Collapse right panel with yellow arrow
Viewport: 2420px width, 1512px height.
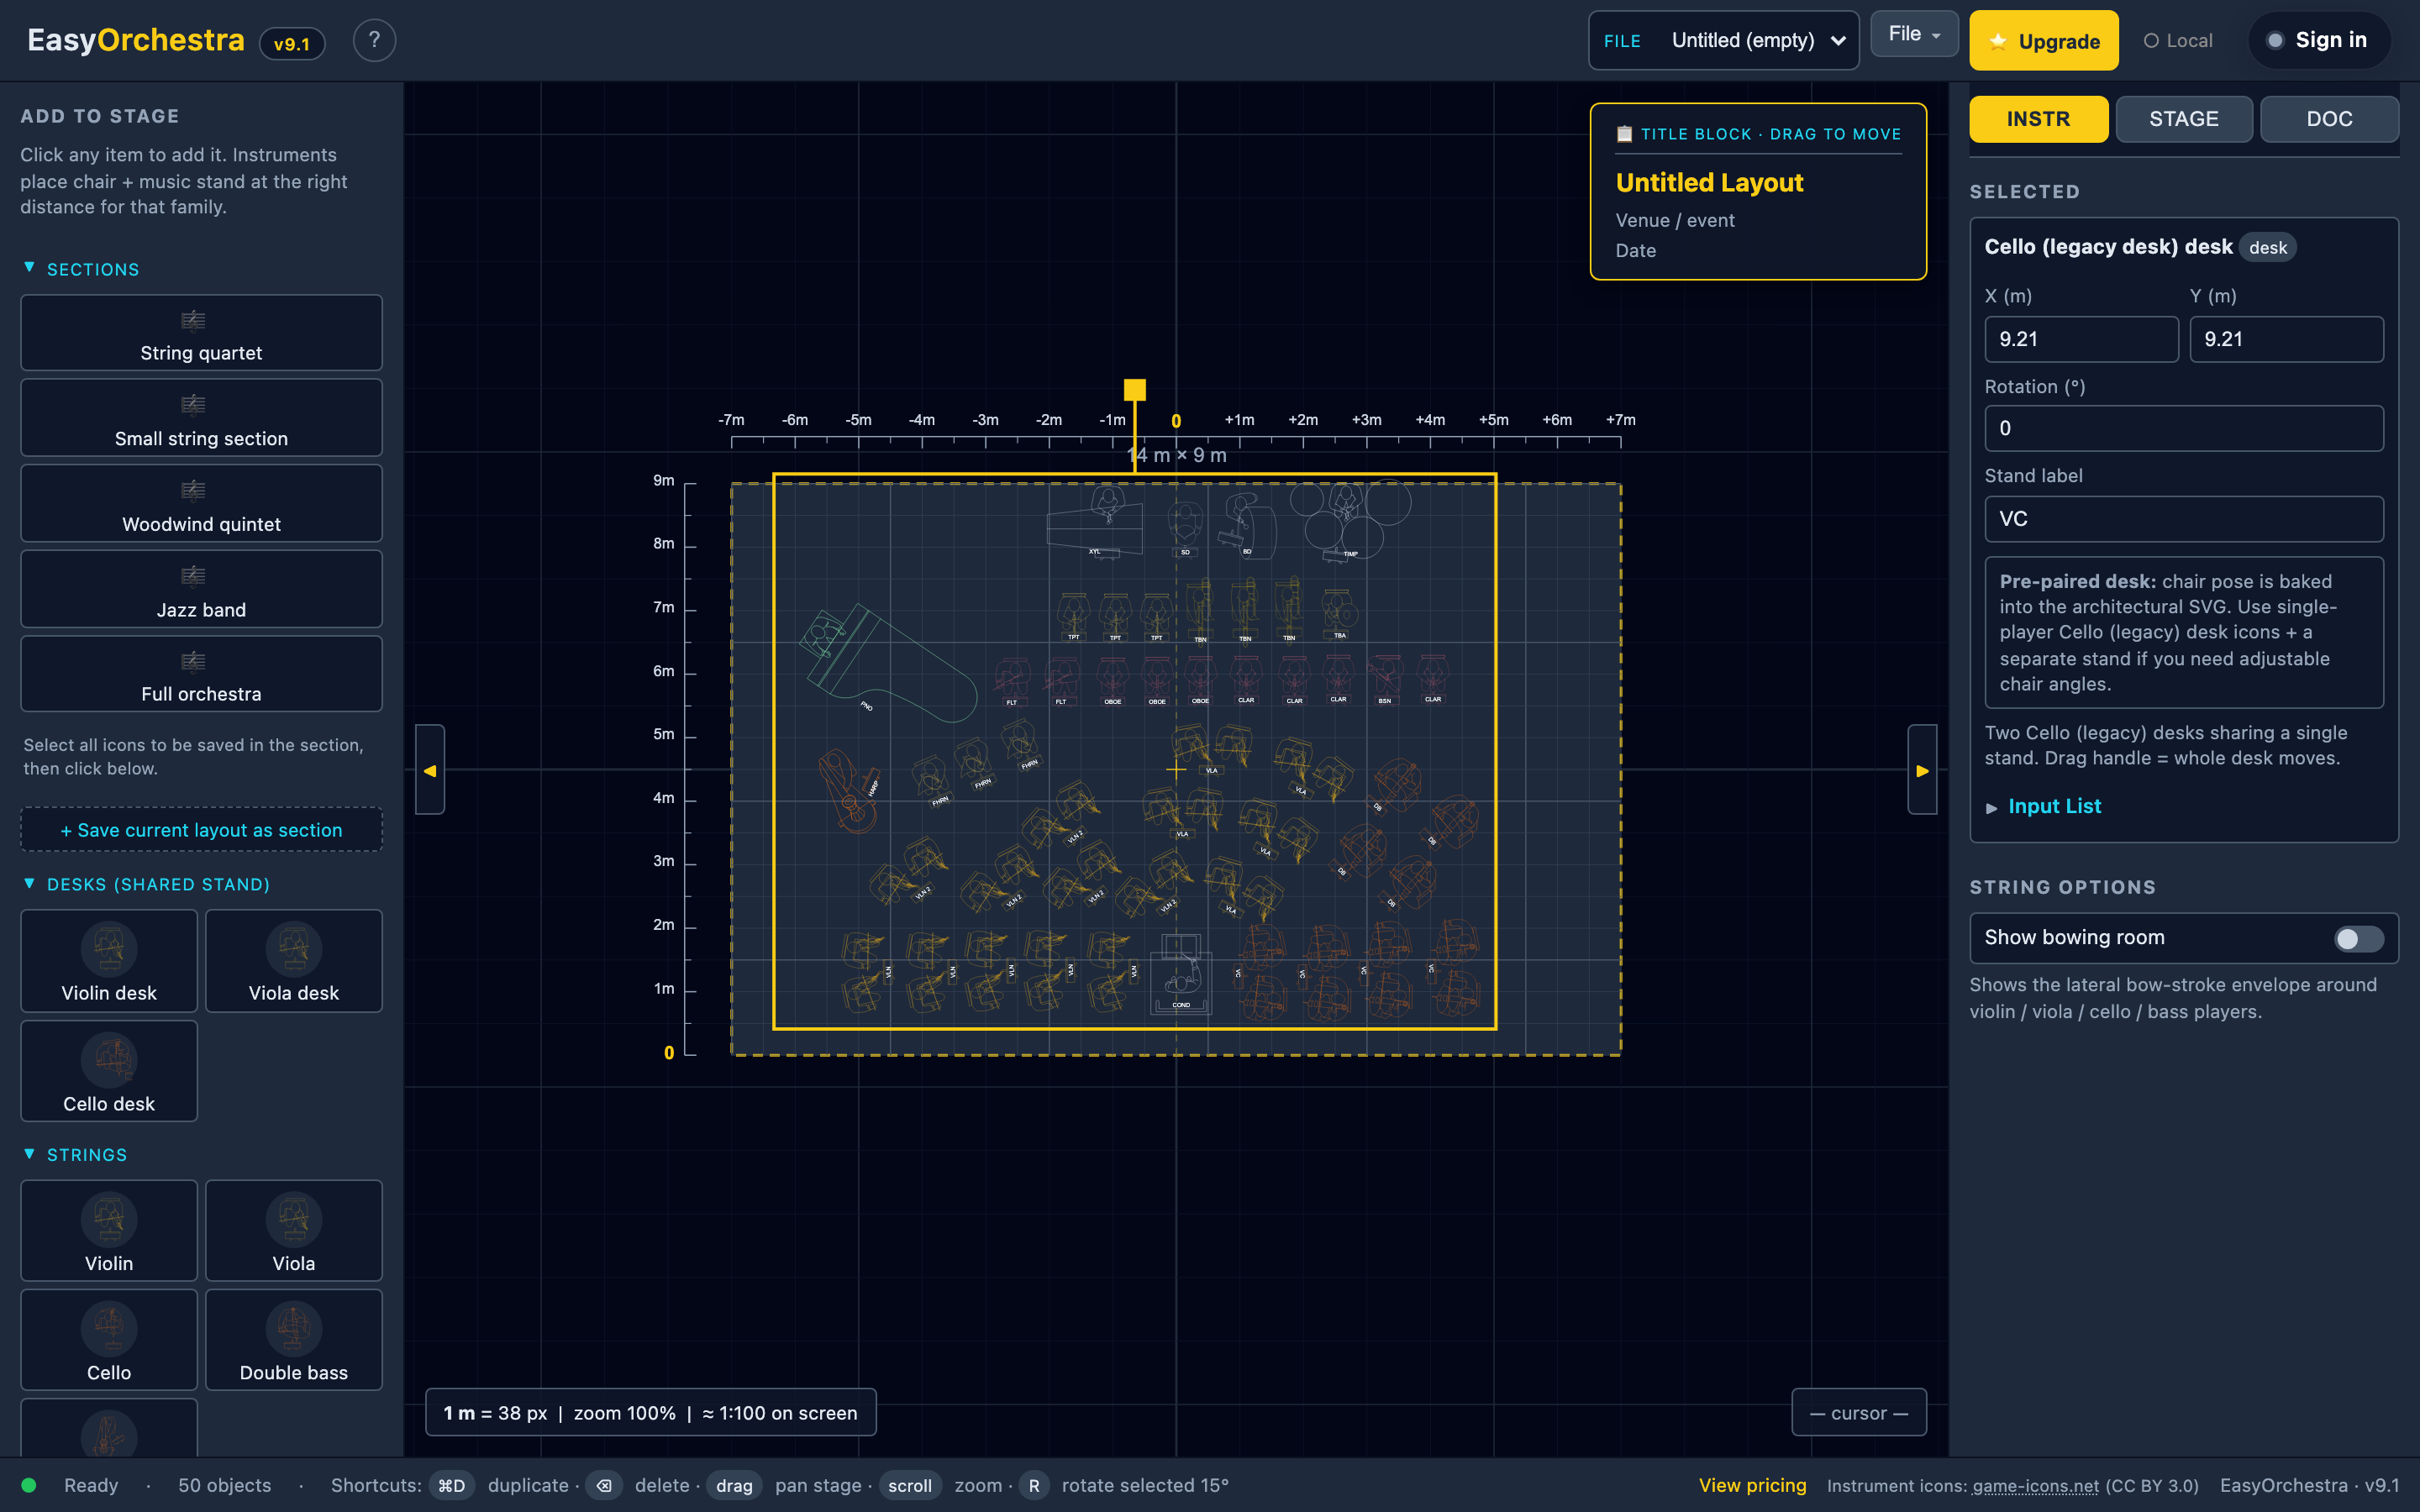[1922, 770]
